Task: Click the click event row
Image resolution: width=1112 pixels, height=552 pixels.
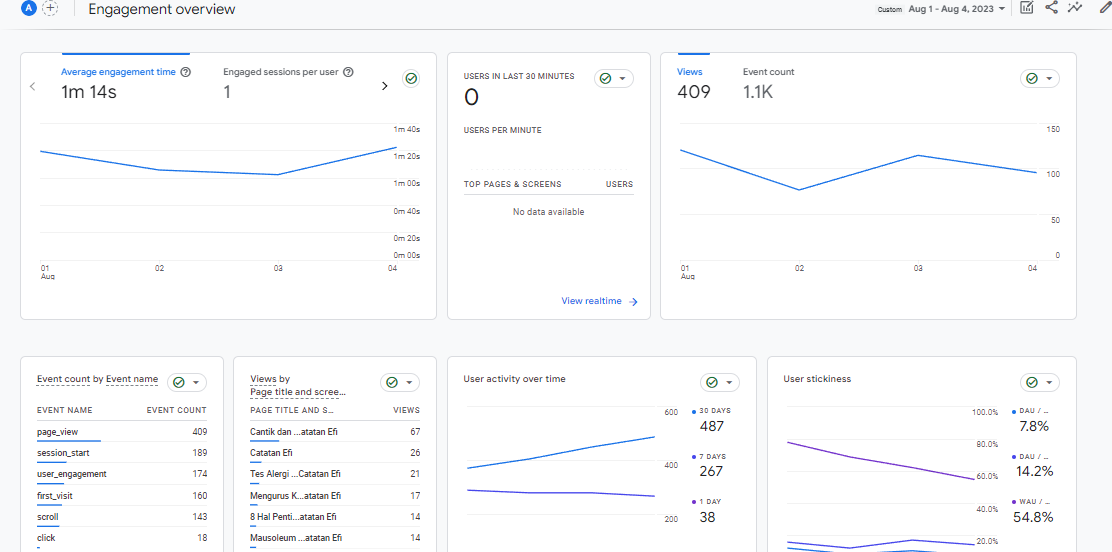Action: point(122,538)
